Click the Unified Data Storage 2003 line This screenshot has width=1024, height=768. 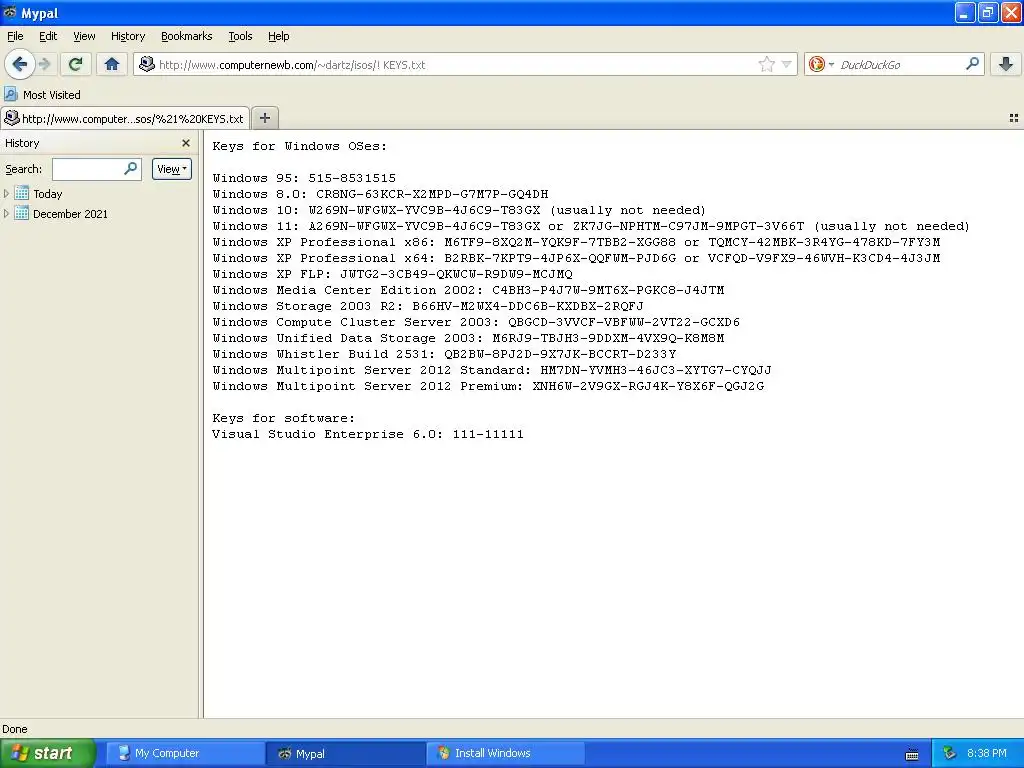(x=468, y=338)
